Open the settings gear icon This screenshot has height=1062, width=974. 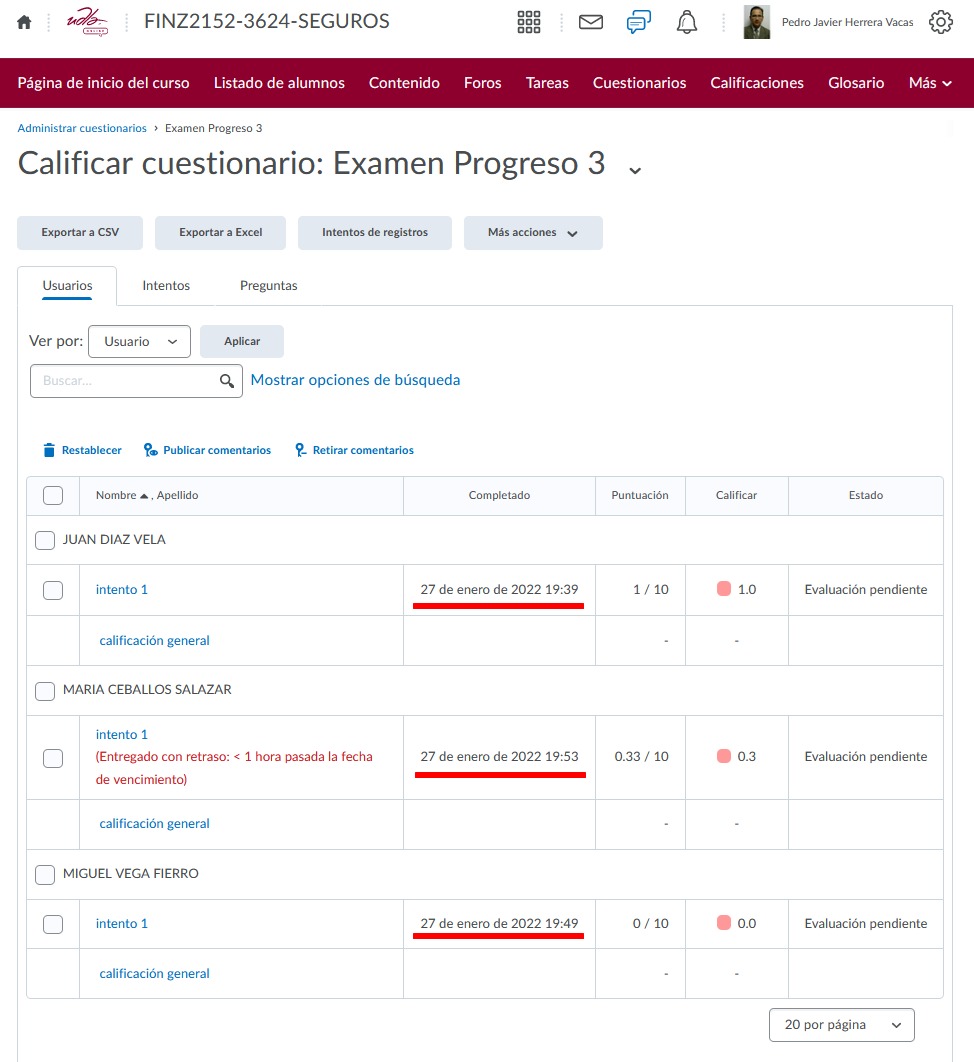click(941, 22)
